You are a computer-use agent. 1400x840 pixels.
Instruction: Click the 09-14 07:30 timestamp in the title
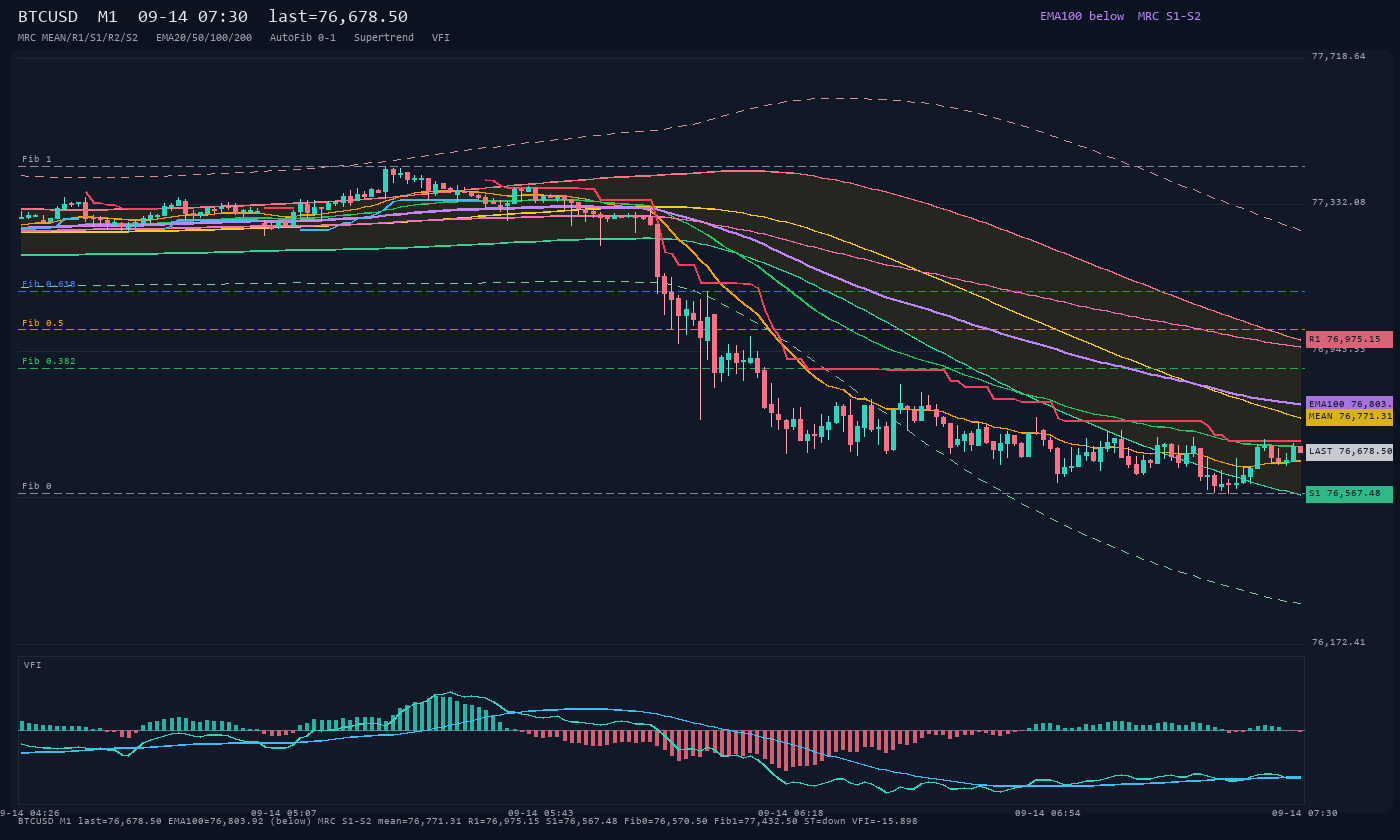(x=193, y=17)
